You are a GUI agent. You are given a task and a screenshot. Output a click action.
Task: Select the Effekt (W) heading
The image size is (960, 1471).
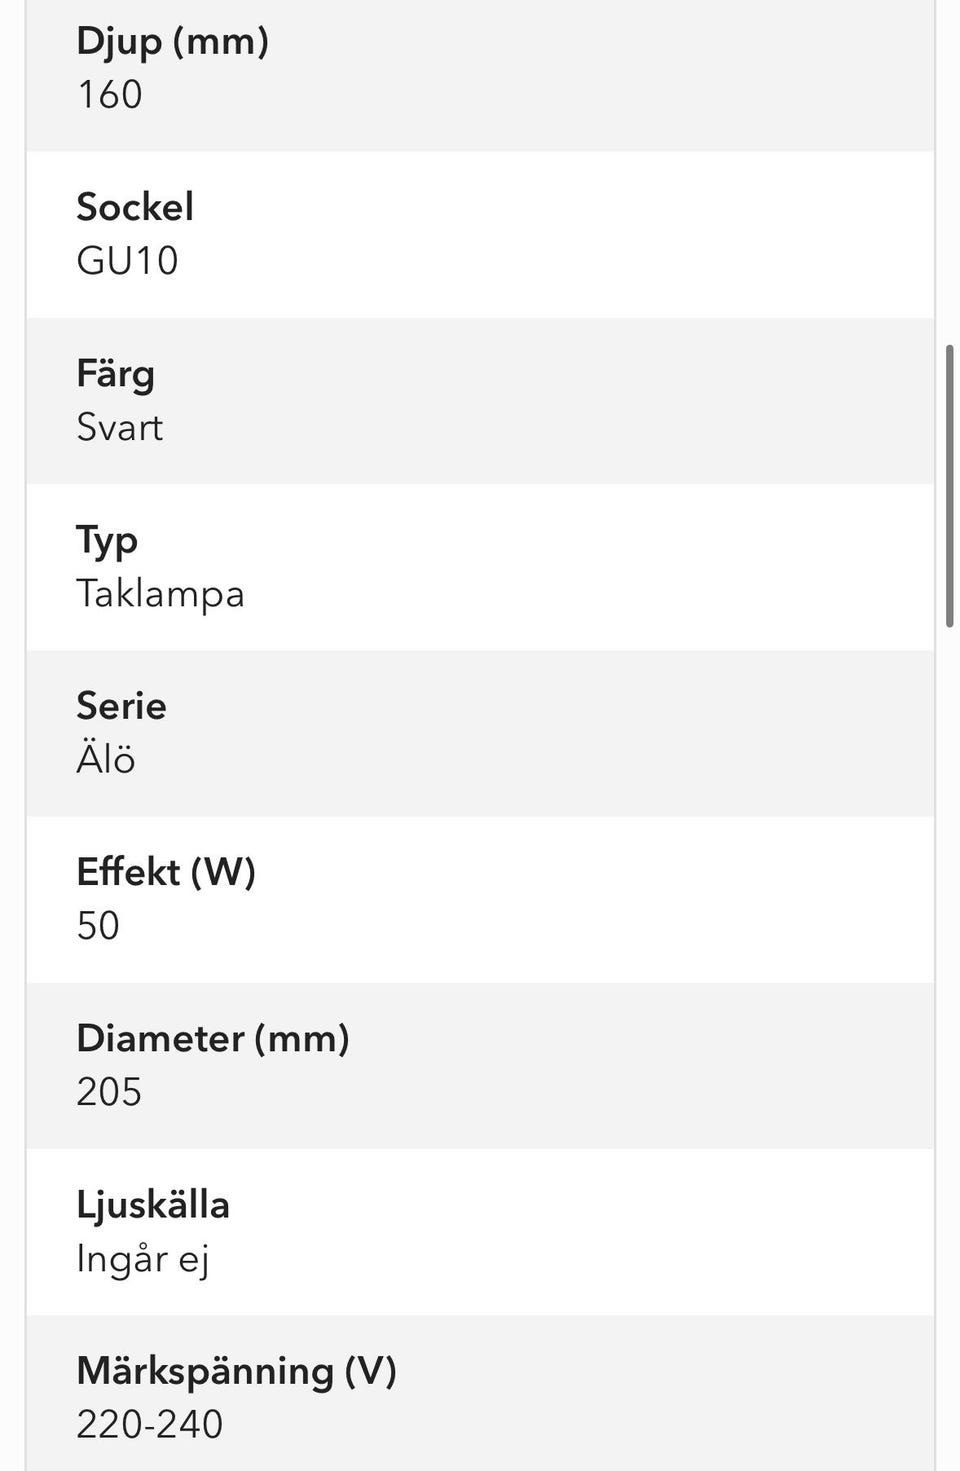[167, 872]
